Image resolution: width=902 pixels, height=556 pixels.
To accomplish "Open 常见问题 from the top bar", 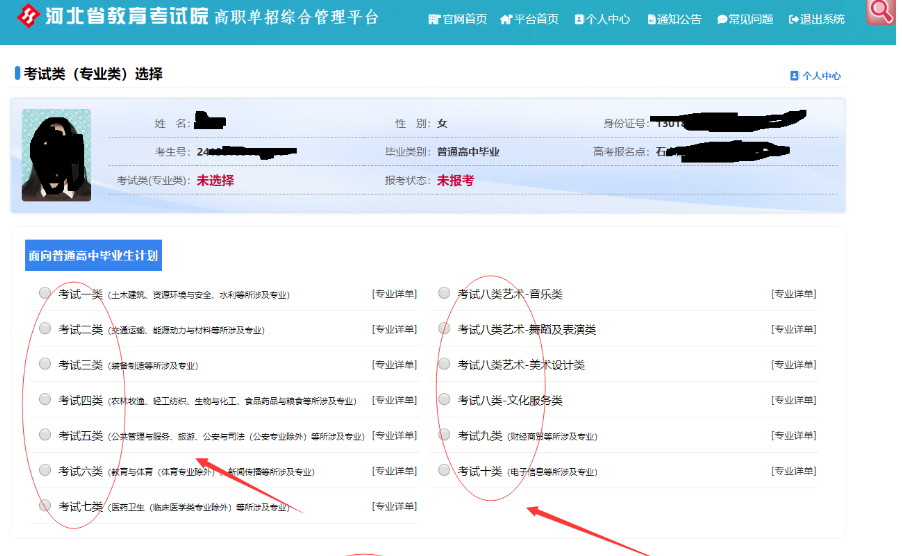I will pyautogui.click(x=745, y=19).
